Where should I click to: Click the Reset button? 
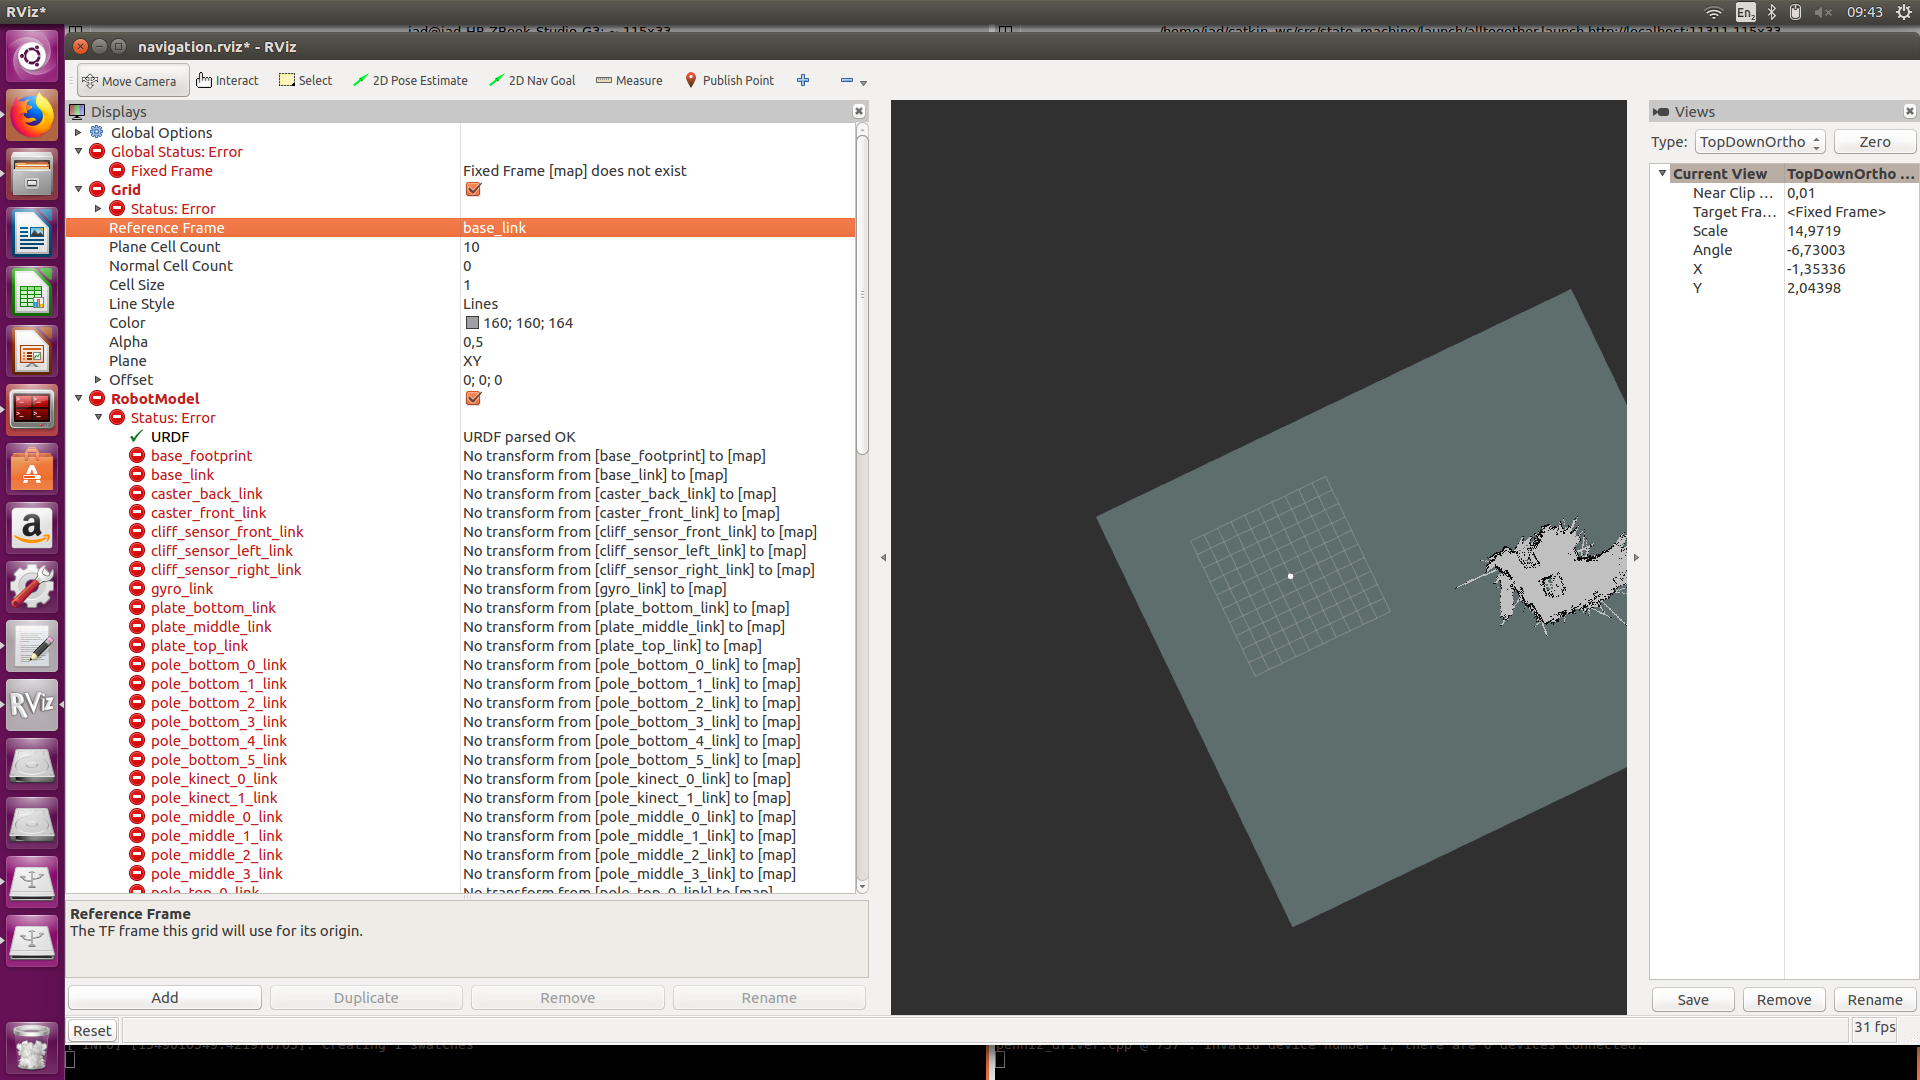[92, 1030]
